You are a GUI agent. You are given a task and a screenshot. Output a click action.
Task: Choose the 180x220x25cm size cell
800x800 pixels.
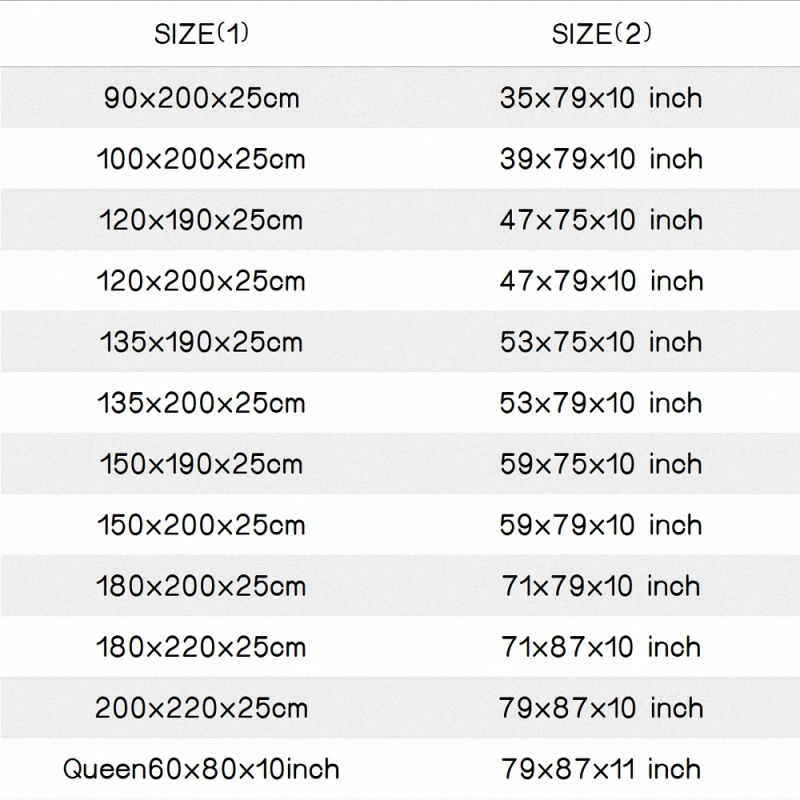201,647
